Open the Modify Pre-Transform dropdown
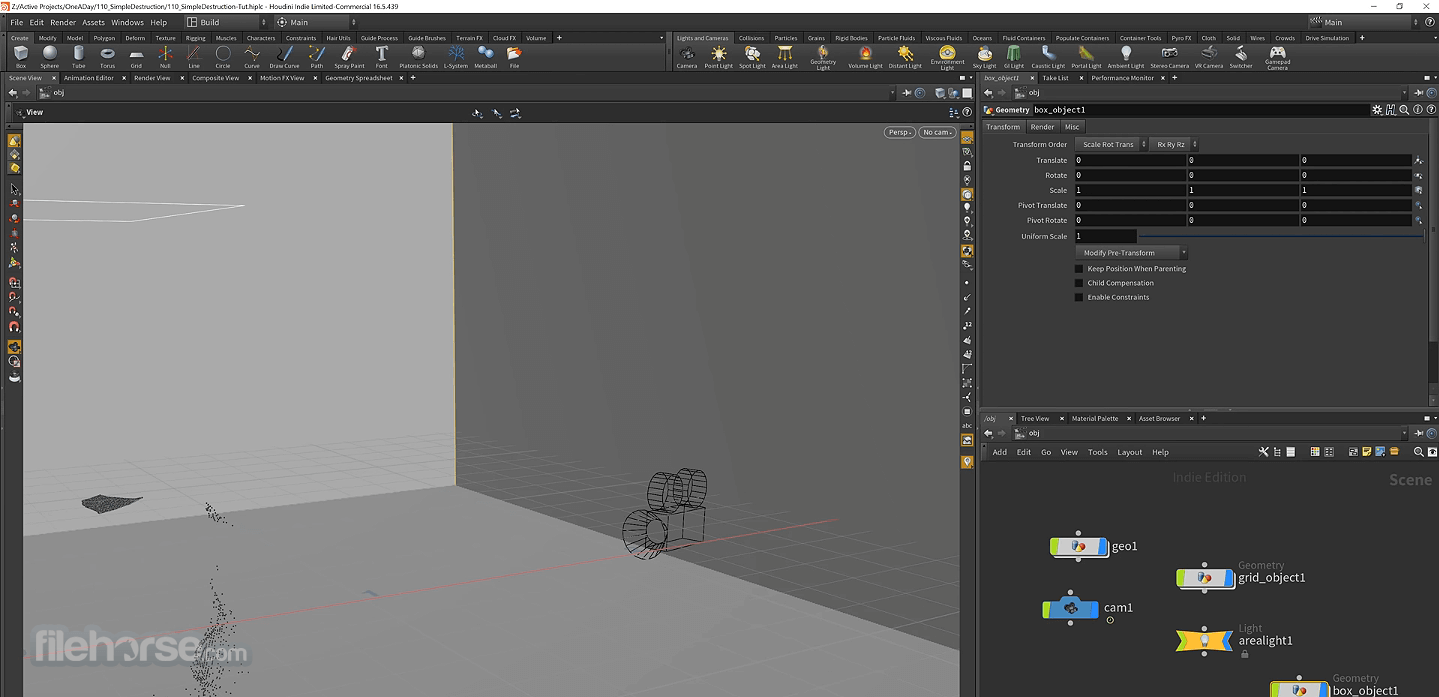The width and height of the screenshot is (1439, 697). (x=1131, y=253)
